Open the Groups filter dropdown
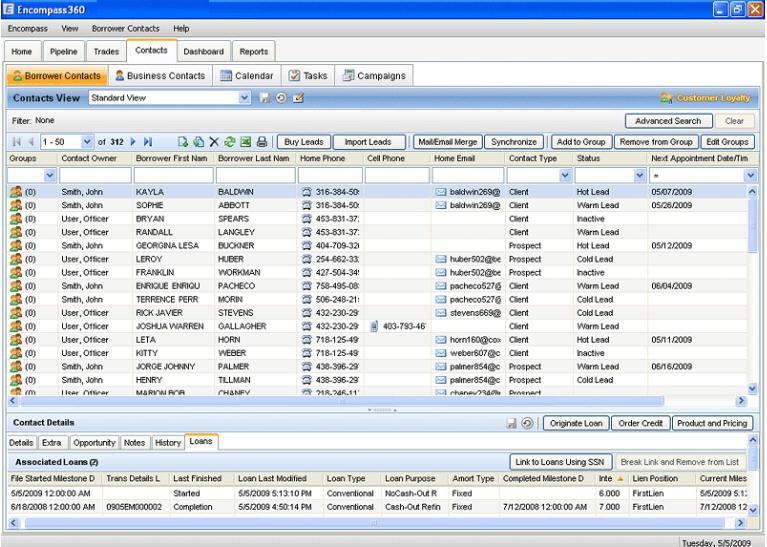 click(x=50, y=175)
